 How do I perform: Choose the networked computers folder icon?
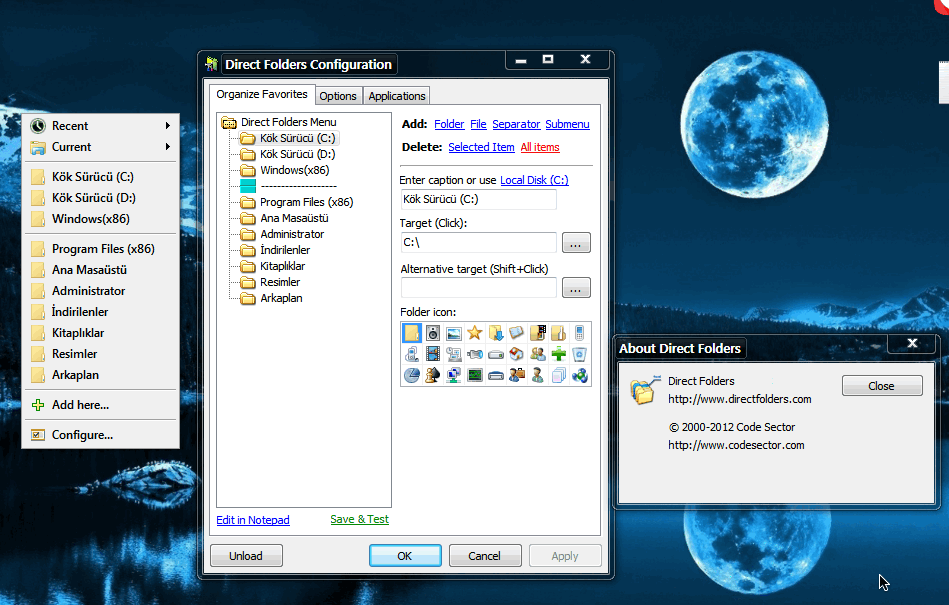coord(454,375)
